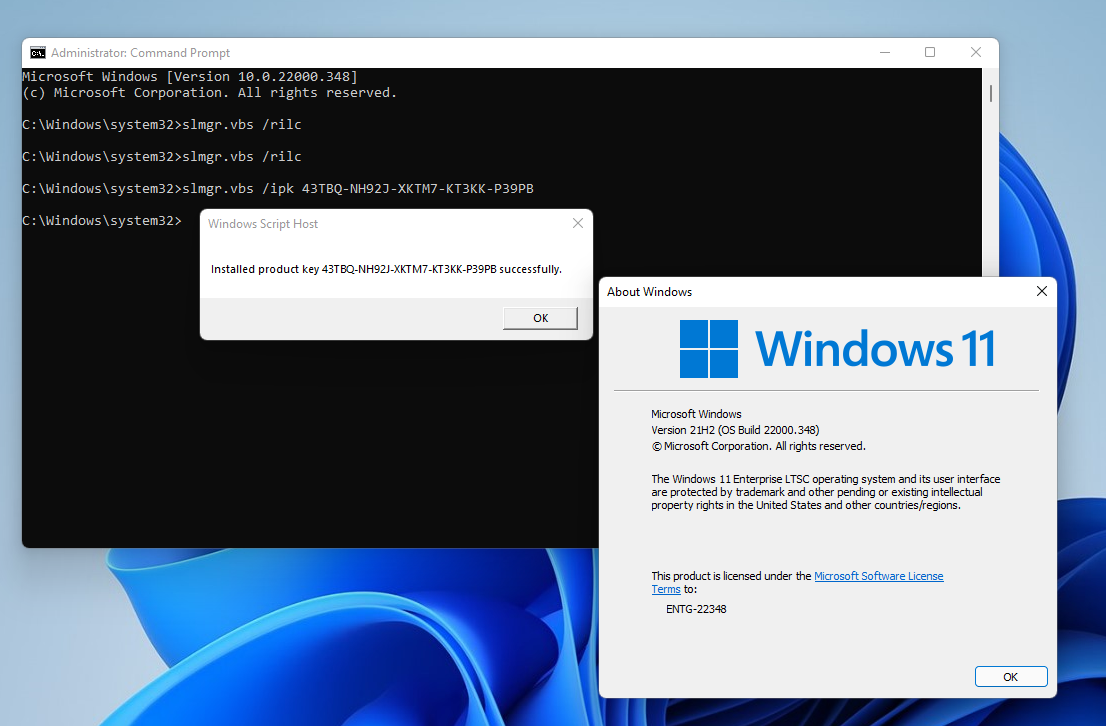Click the empty C:\Windows\system32> prompt line
The height and width of the screenshot is (726, 1106).
pyautogui.click(x=102, y=221)
